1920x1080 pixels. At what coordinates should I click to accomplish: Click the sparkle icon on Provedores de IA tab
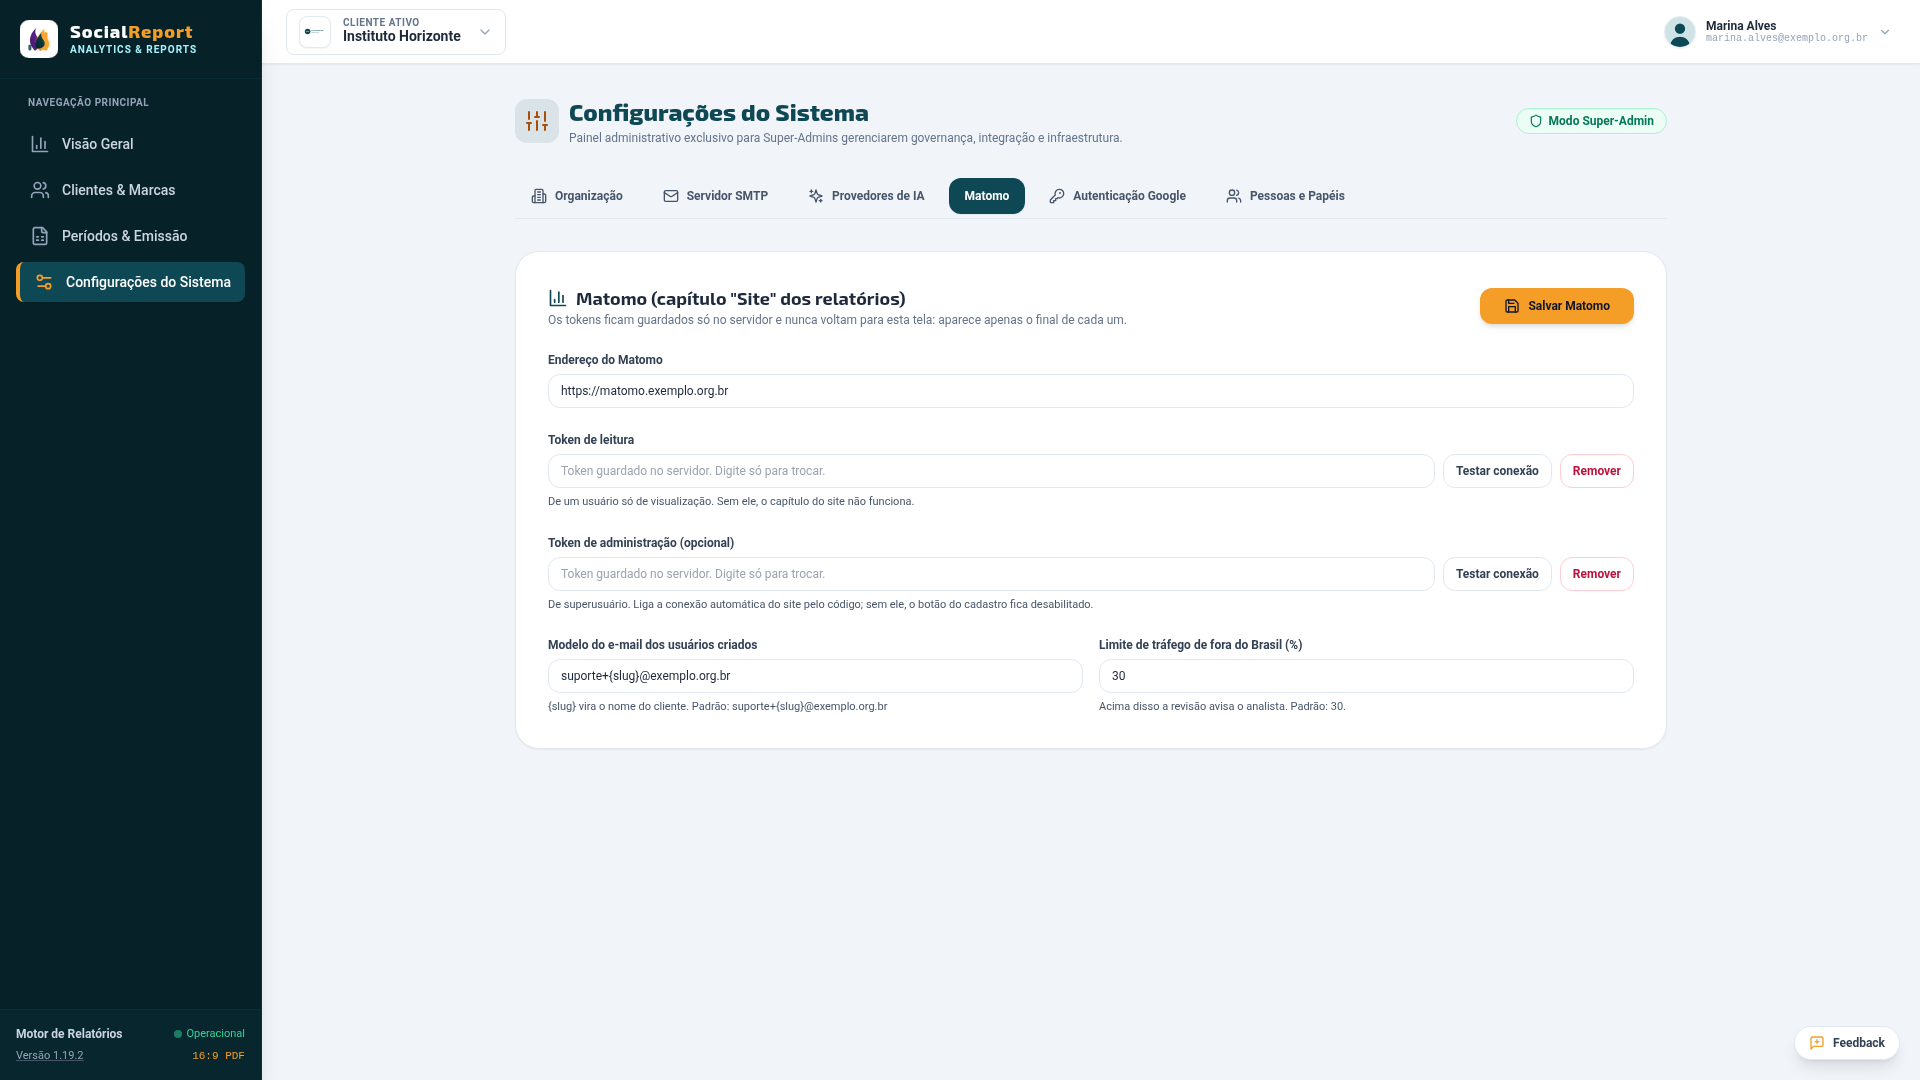pyautogui.click(x=816, y=196)
